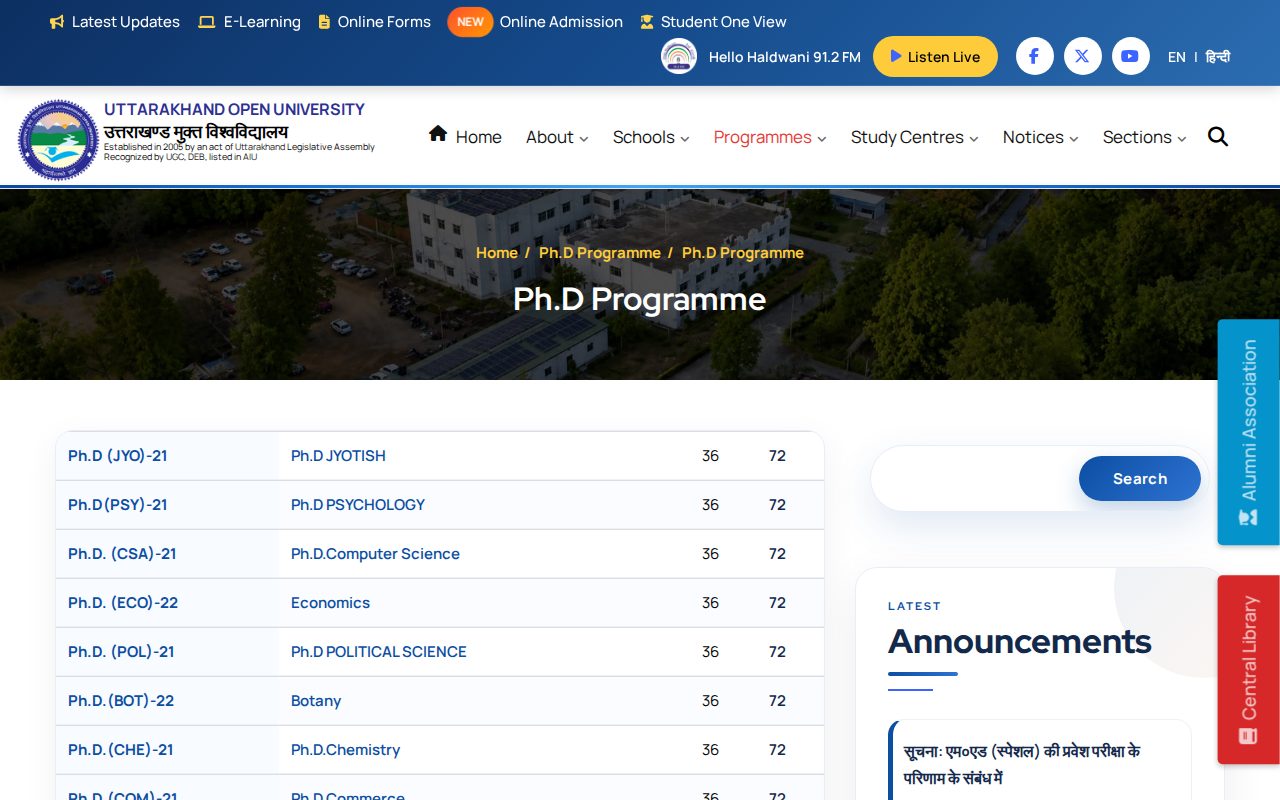The height and width of the screenshot is (800, 1280).
Task: Expand the About dropdown menu
Action: coord(557,137)
